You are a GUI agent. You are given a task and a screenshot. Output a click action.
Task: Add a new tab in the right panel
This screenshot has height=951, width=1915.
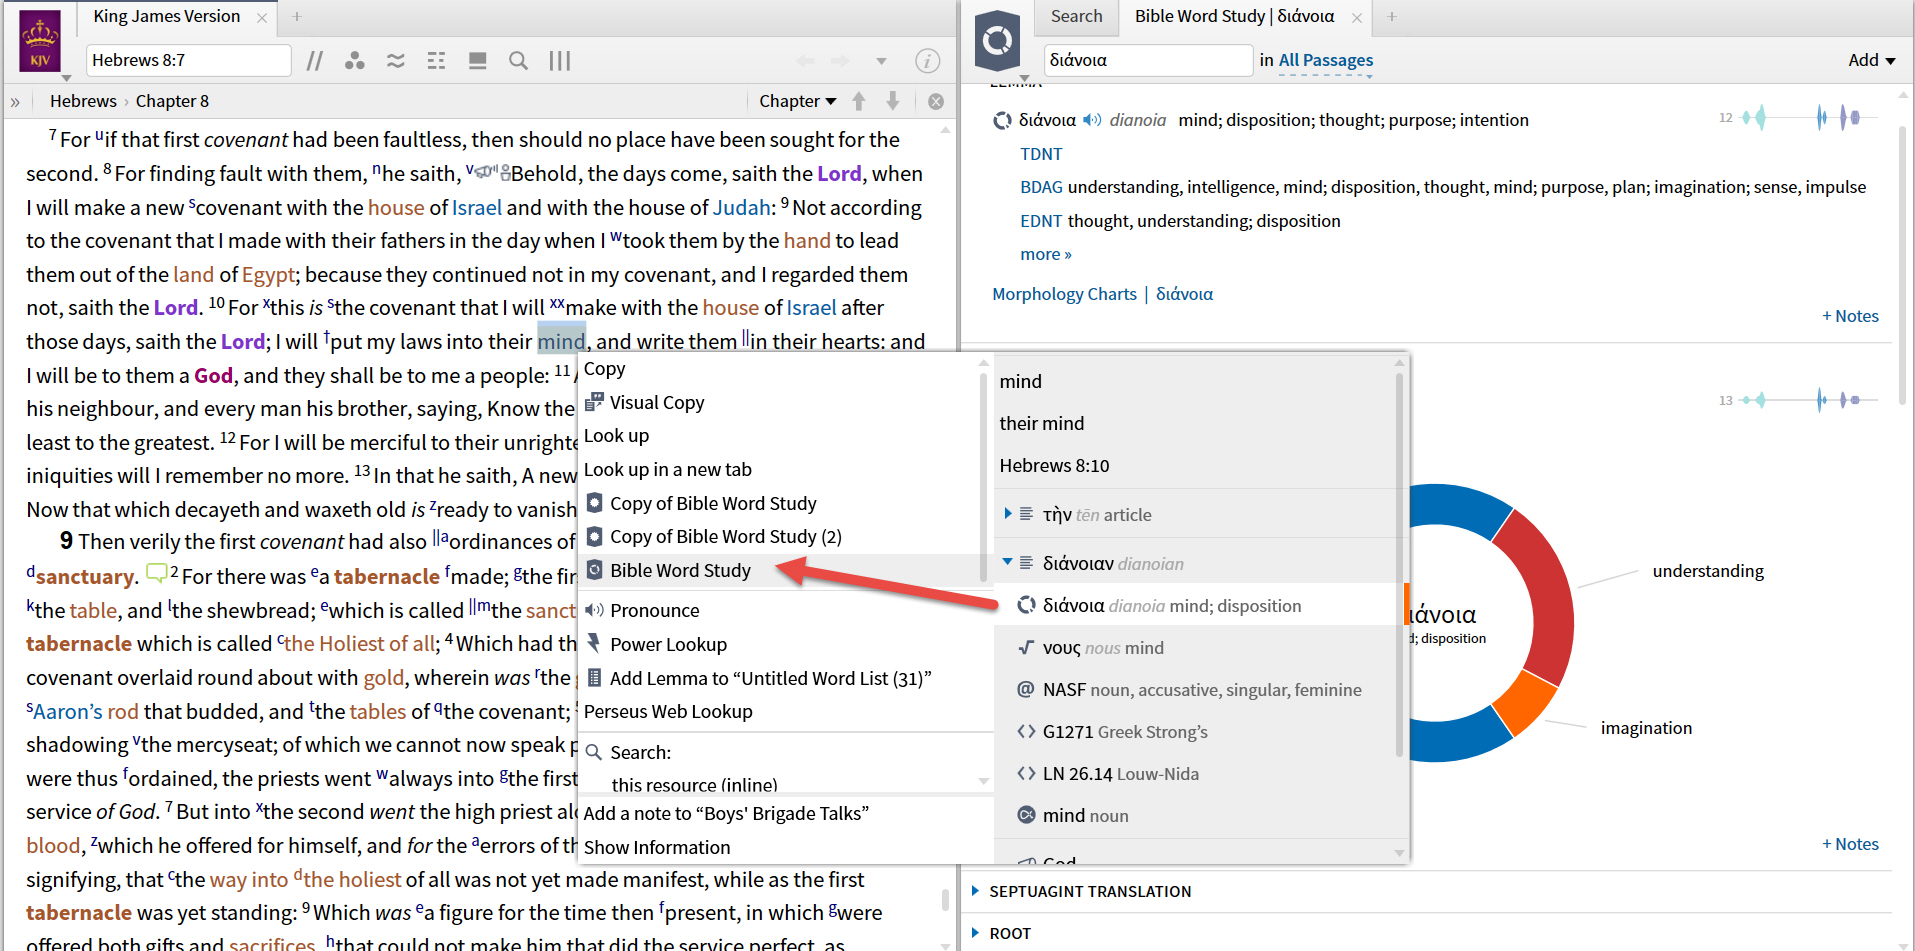click(1391, 17)
